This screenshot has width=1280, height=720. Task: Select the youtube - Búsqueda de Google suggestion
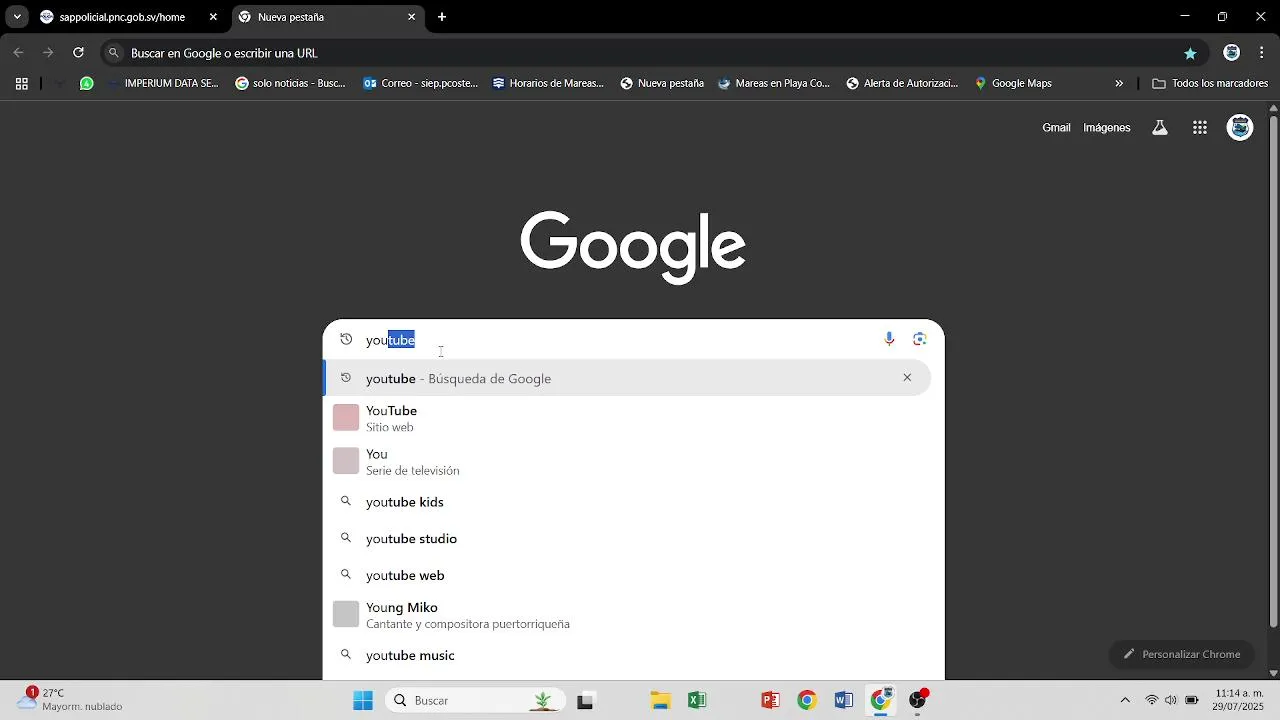(627, 378)
